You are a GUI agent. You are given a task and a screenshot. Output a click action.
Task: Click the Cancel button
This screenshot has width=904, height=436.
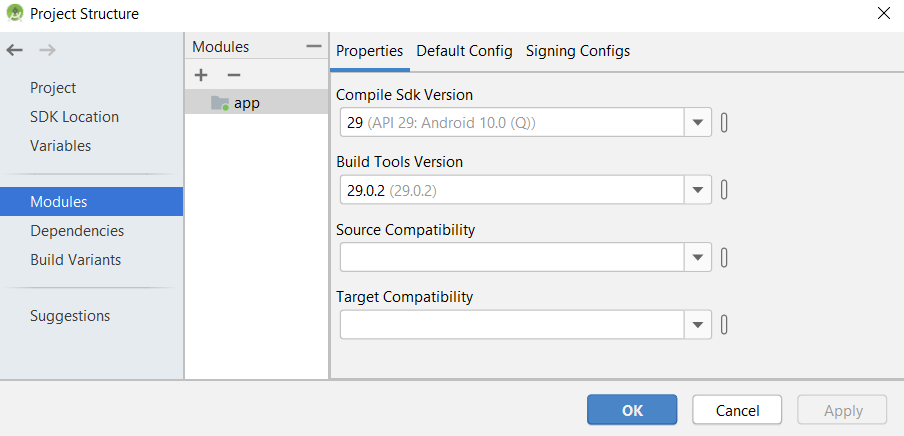pyautogui.click(x=737, y=410)
